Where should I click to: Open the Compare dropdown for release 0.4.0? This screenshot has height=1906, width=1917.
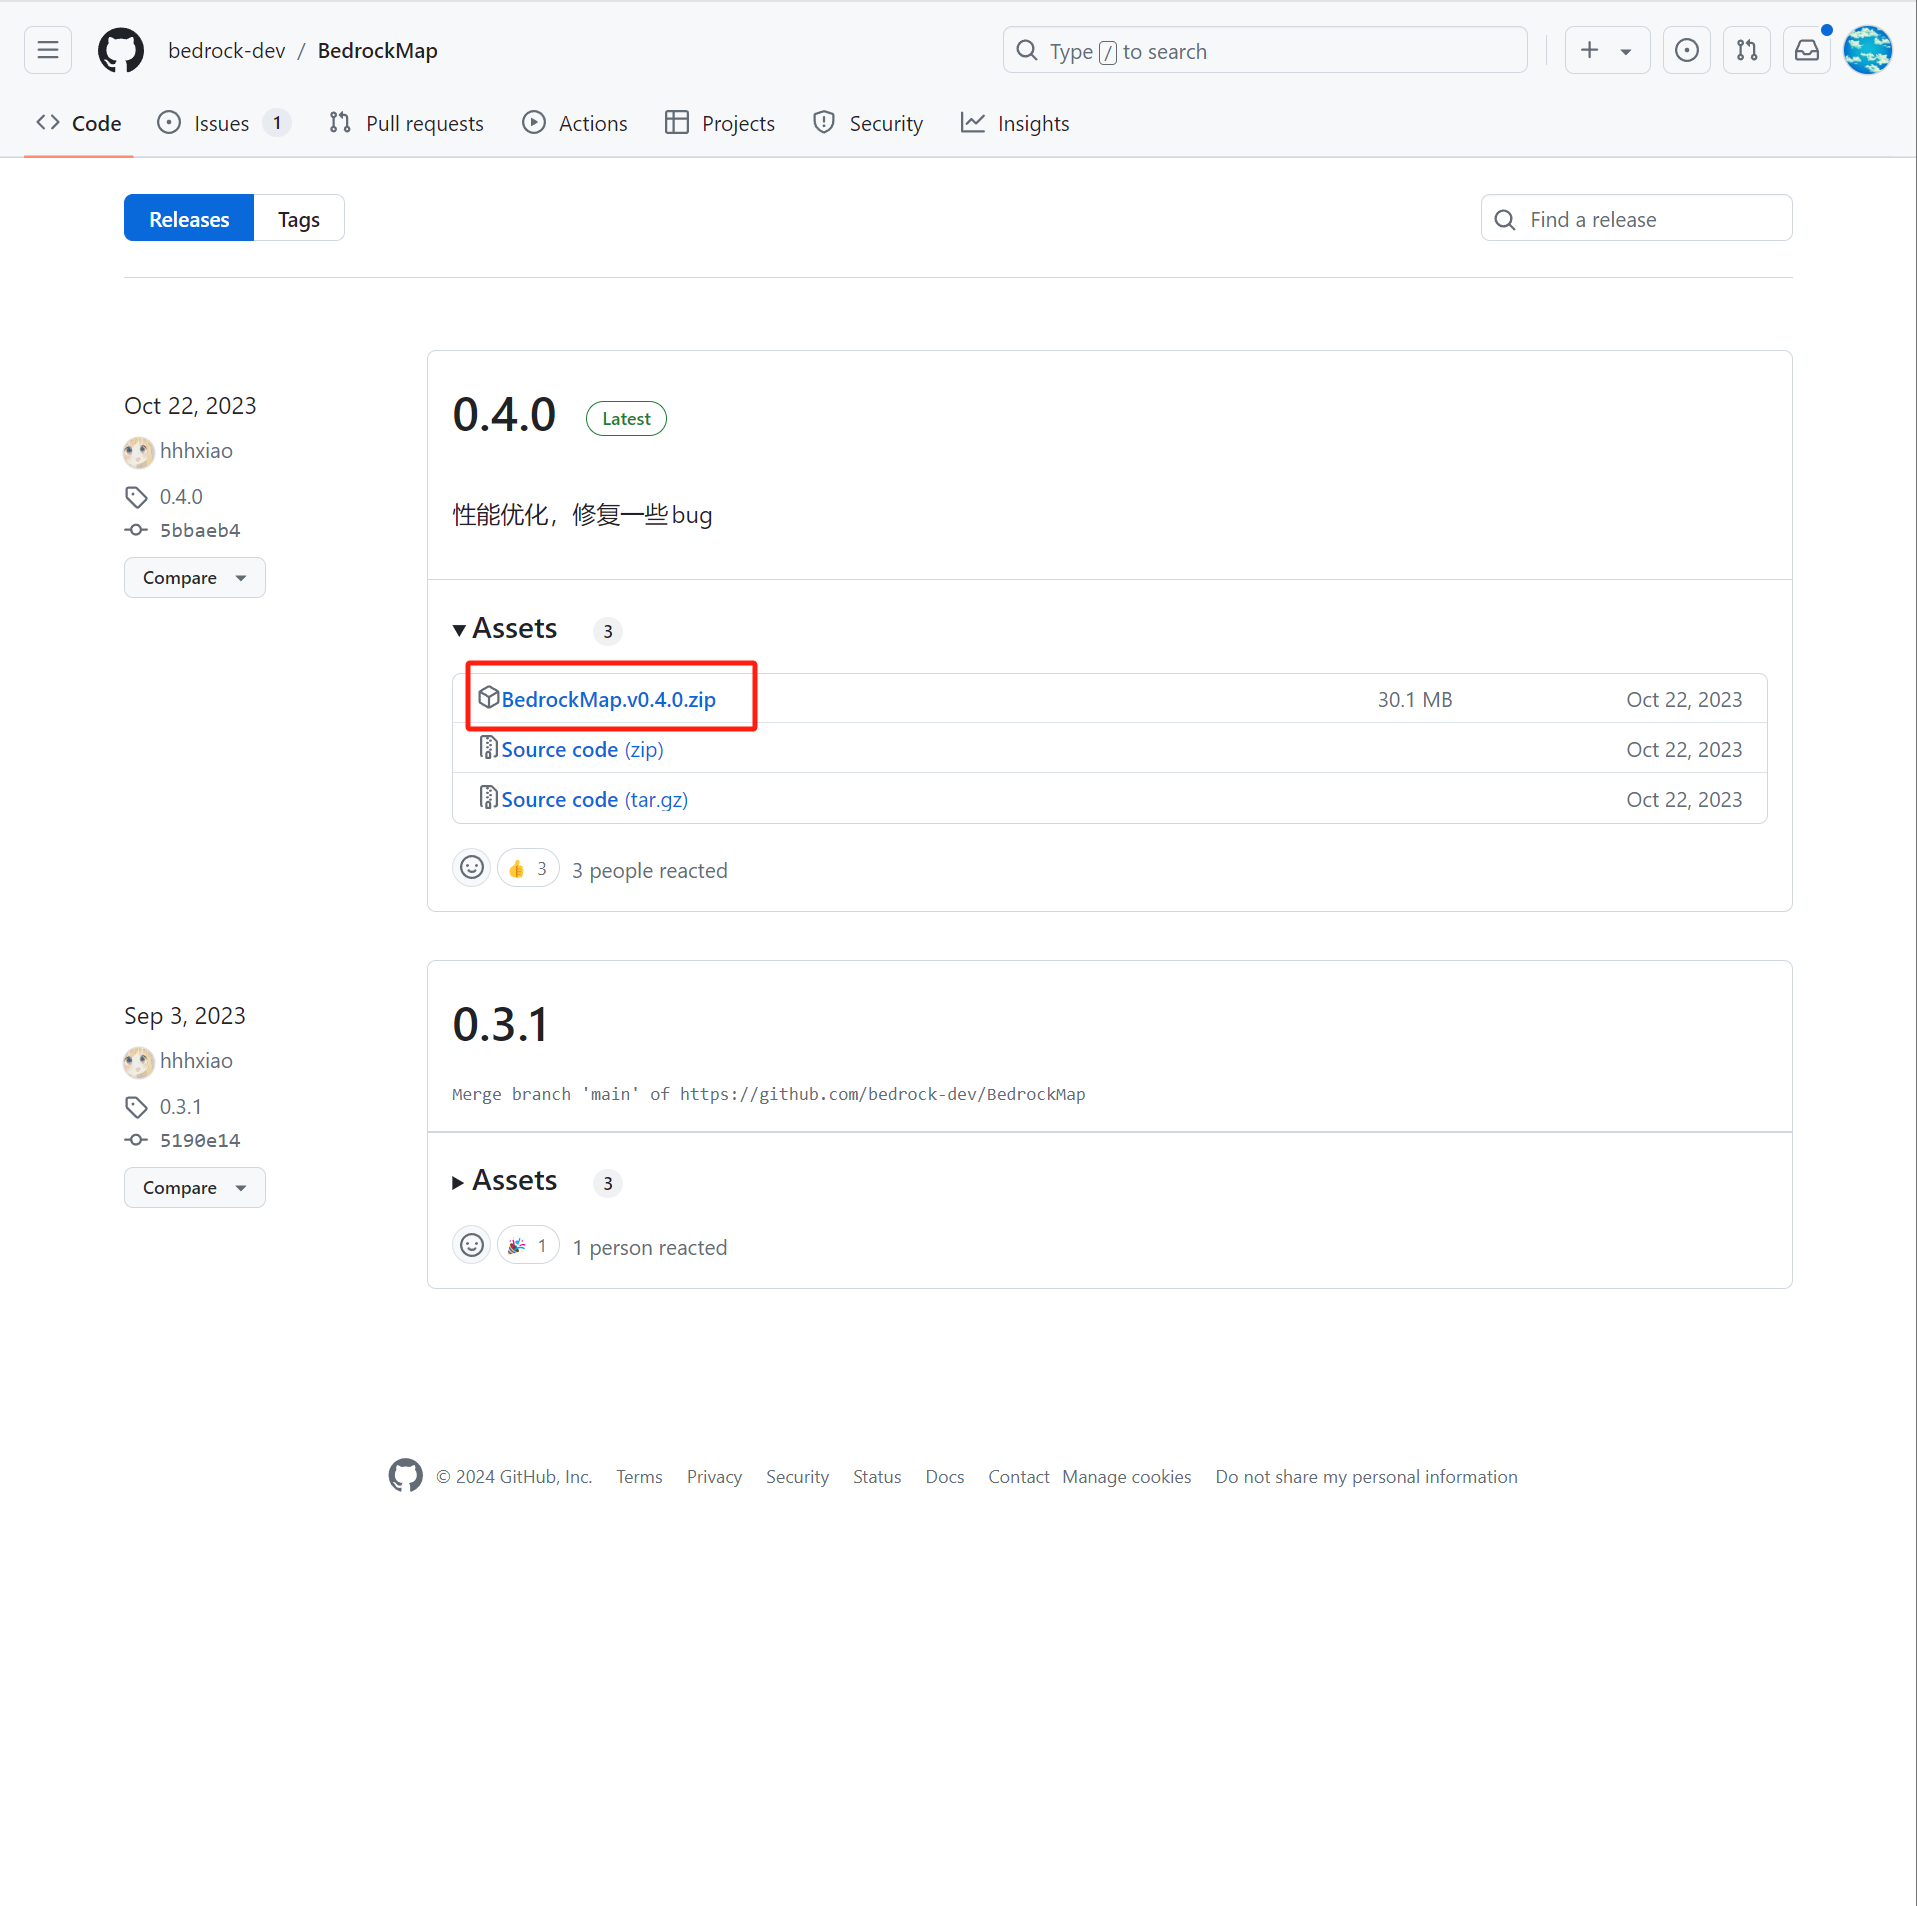pos(195,577)
